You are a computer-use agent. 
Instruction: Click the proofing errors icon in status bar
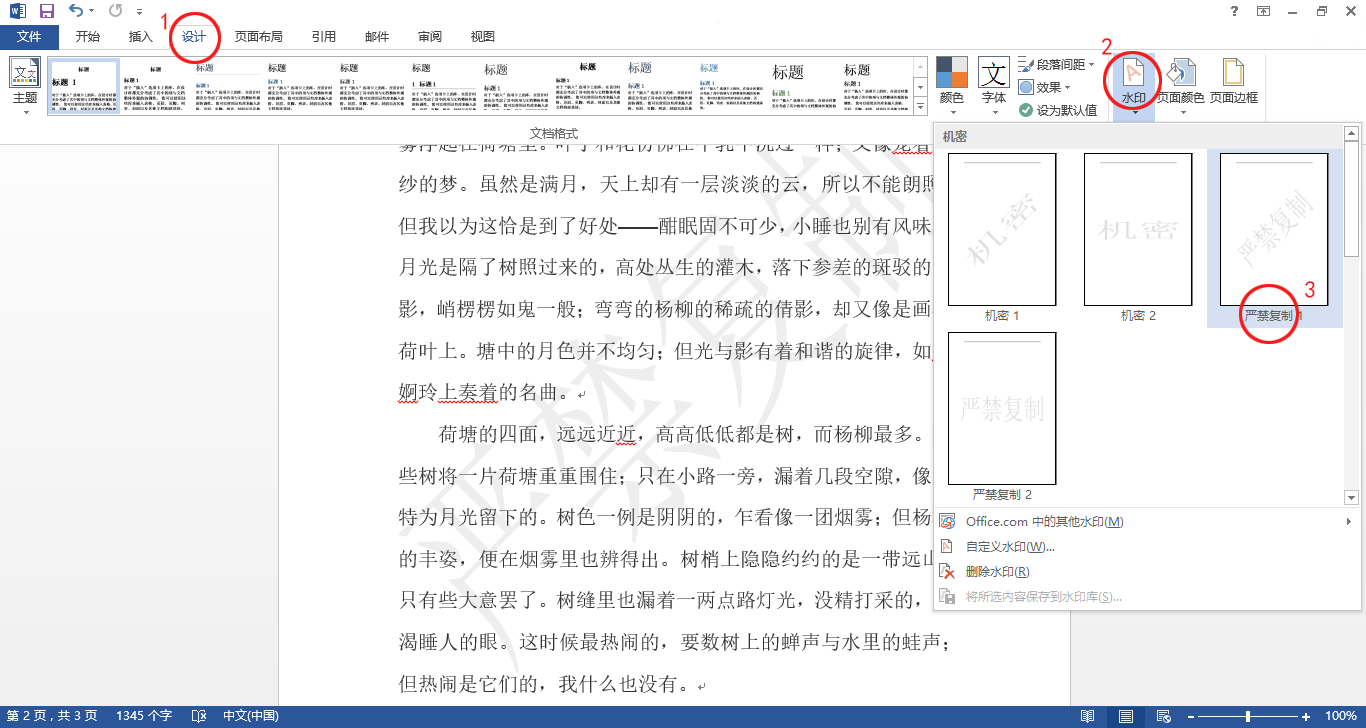(199, 716)
